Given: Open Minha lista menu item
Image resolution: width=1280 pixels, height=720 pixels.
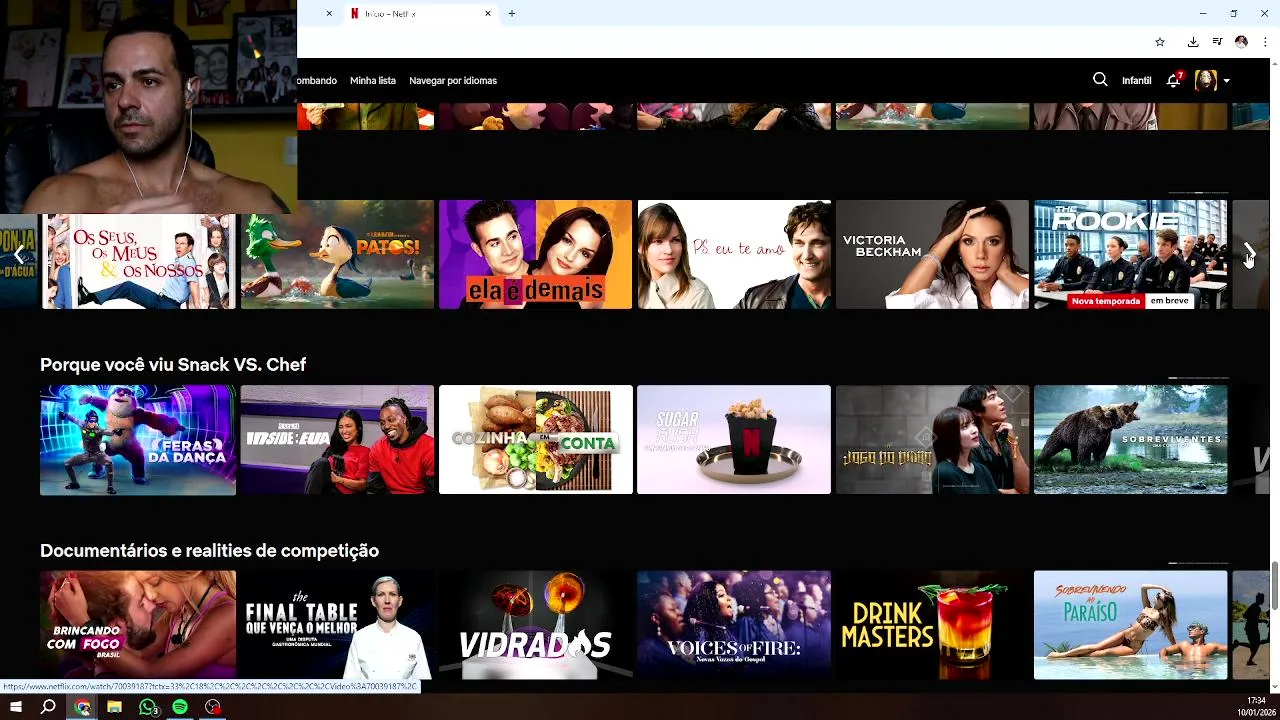Looking at the screenshot, I should (373, 80).
